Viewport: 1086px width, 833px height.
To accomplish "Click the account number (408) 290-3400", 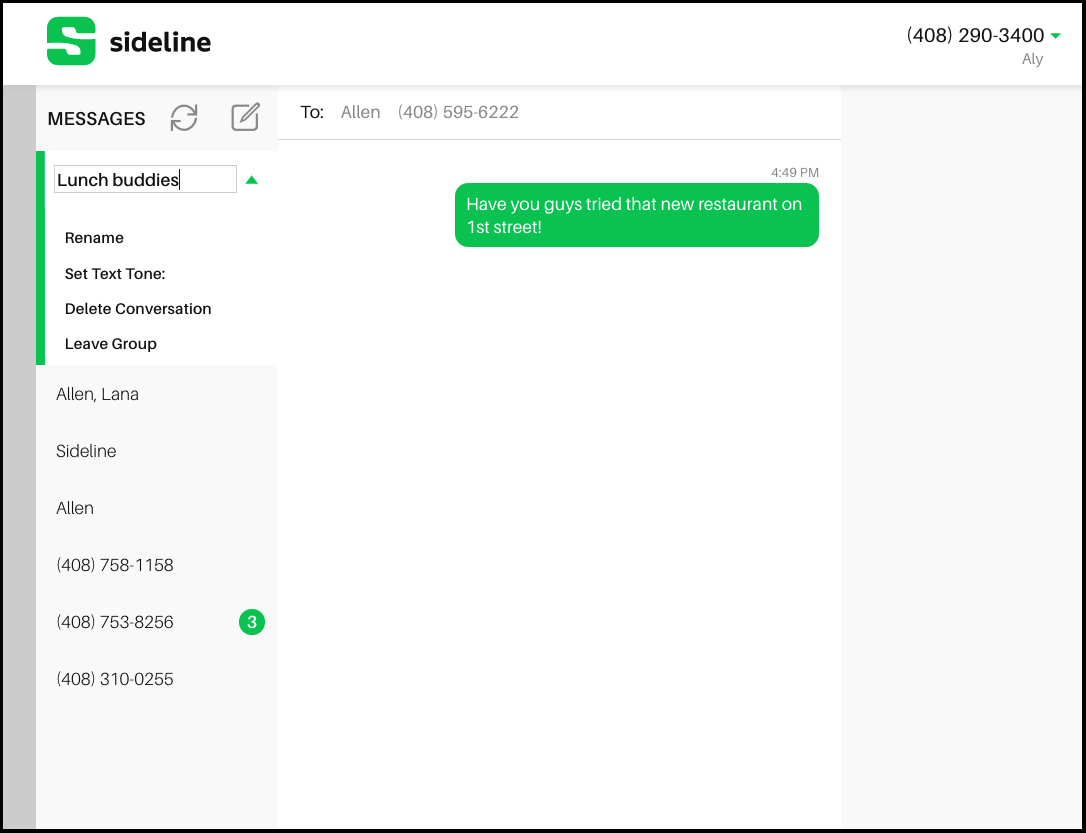I will (x=975, y=35).
